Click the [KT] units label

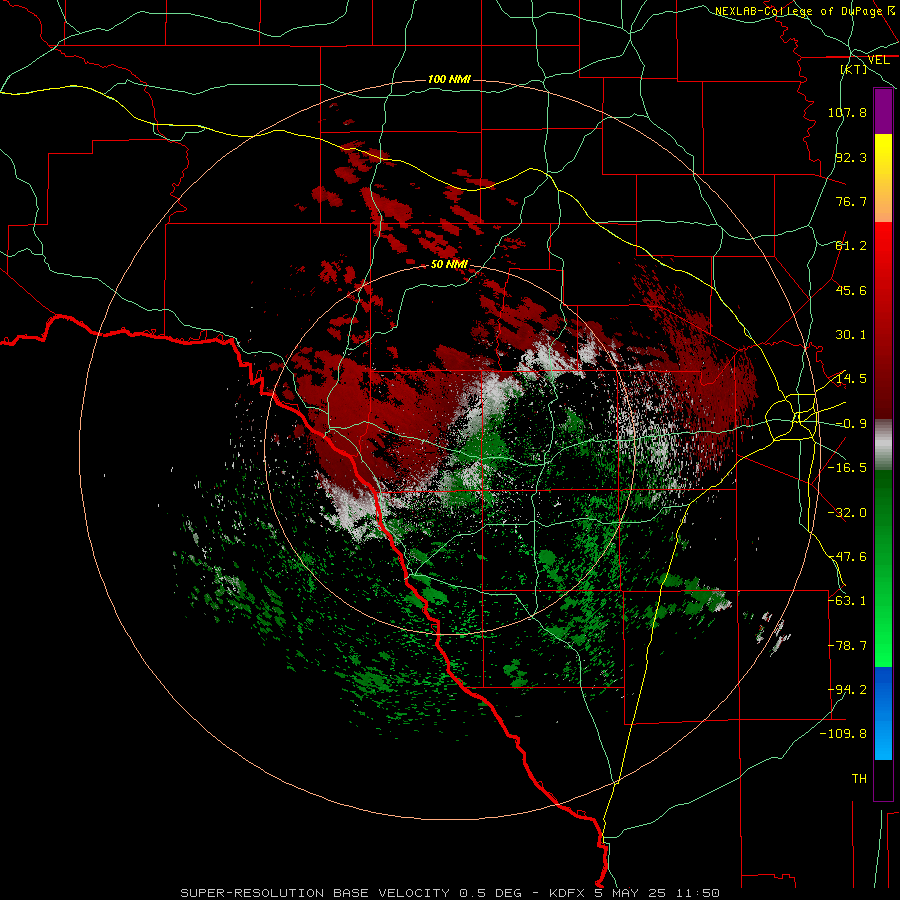tap(854, 69)
